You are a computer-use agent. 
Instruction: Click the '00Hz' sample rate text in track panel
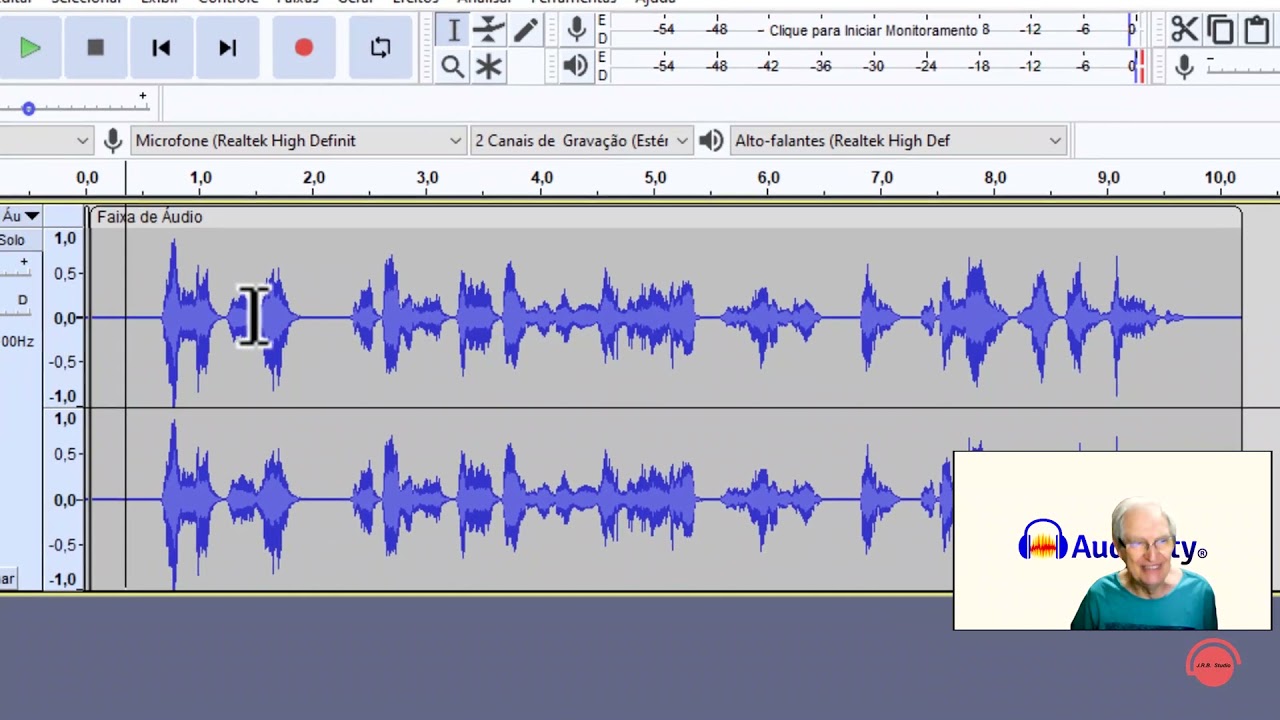(18, 341)
